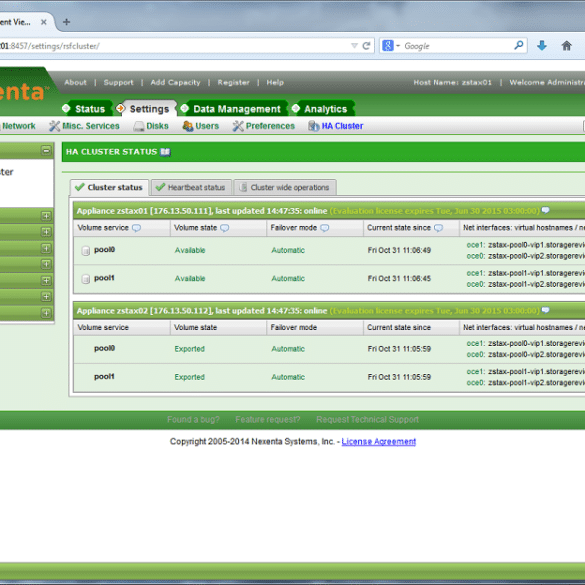Open Users settings
The height and width of the screenshot is (585, 585).
pos(201,126)
